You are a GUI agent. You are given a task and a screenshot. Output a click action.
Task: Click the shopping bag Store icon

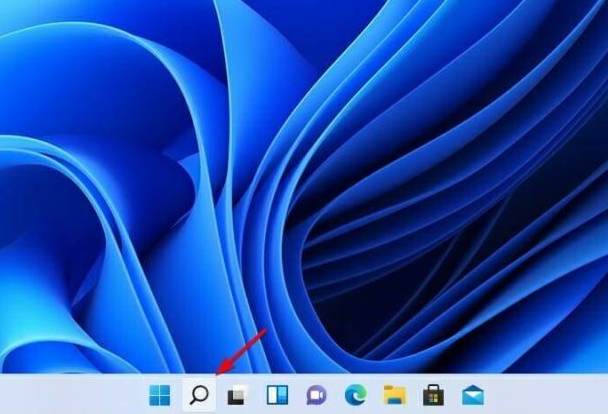point(433,394)
